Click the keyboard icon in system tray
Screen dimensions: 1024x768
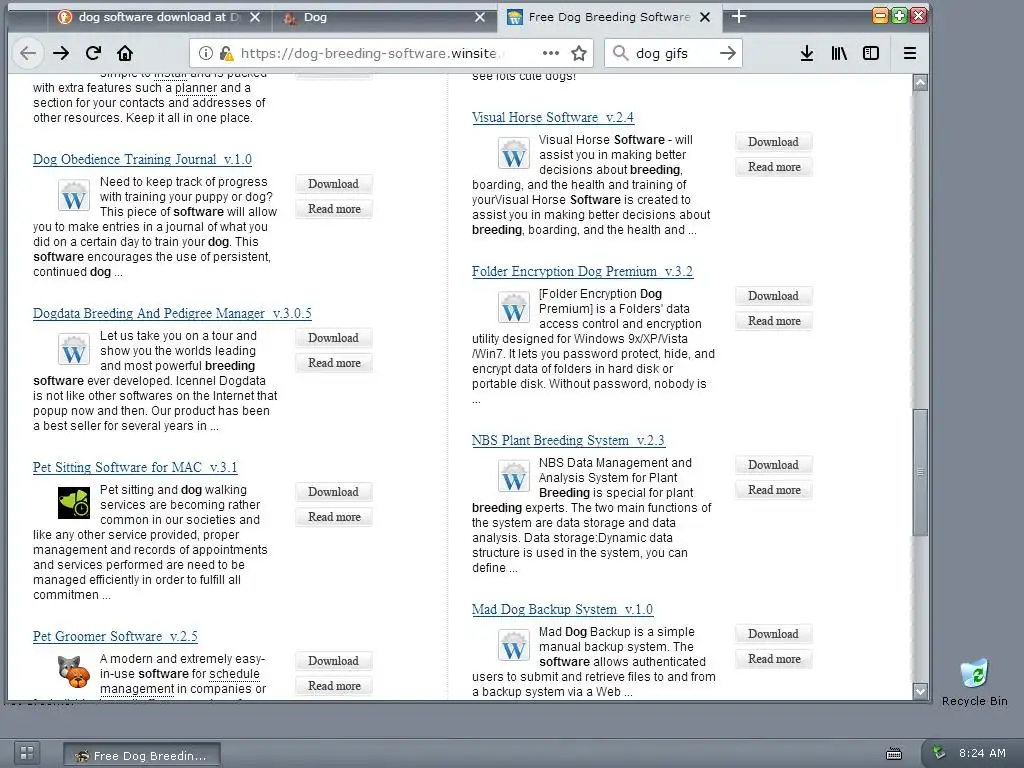click(894, 754)
